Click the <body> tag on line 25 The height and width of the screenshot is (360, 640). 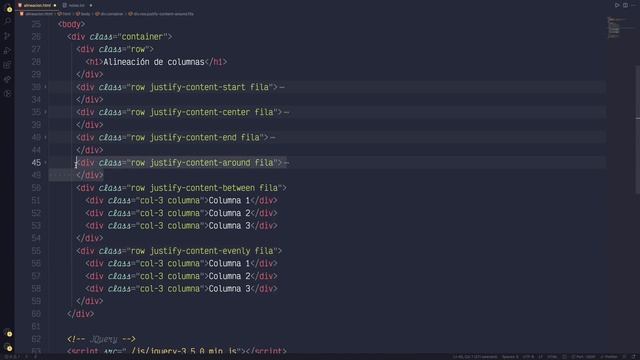pyautogui.click(x=71, y=24)
